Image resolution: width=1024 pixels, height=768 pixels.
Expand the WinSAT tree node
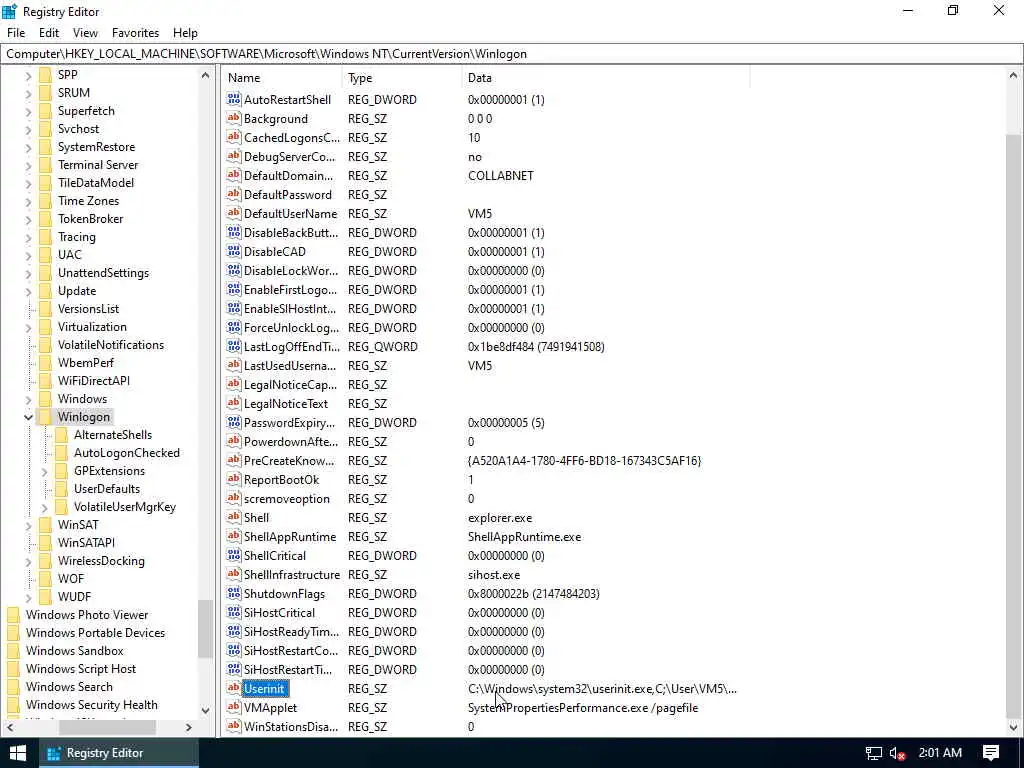tap(28, 526)
